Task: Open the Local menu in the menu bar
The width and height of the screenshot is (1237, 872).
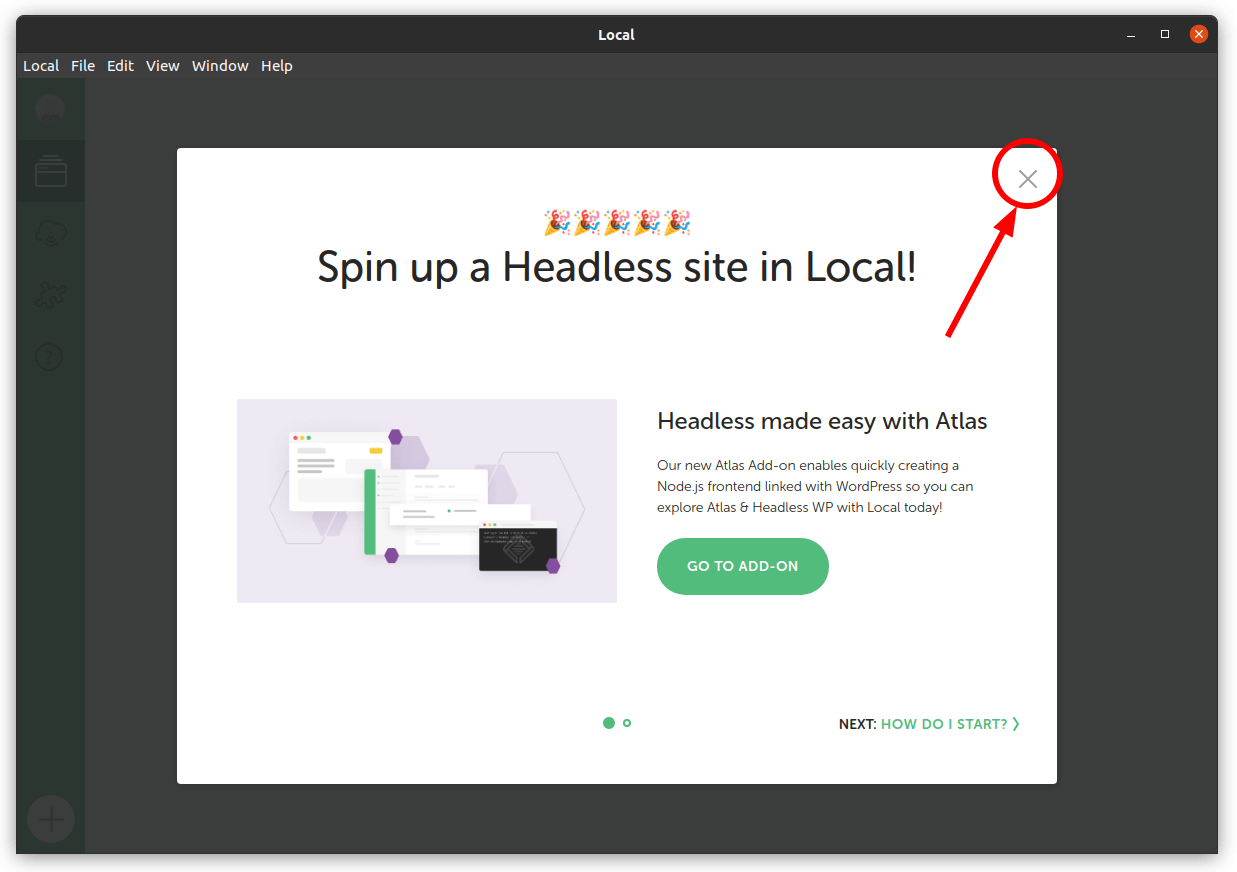Action: coord(41,66)
